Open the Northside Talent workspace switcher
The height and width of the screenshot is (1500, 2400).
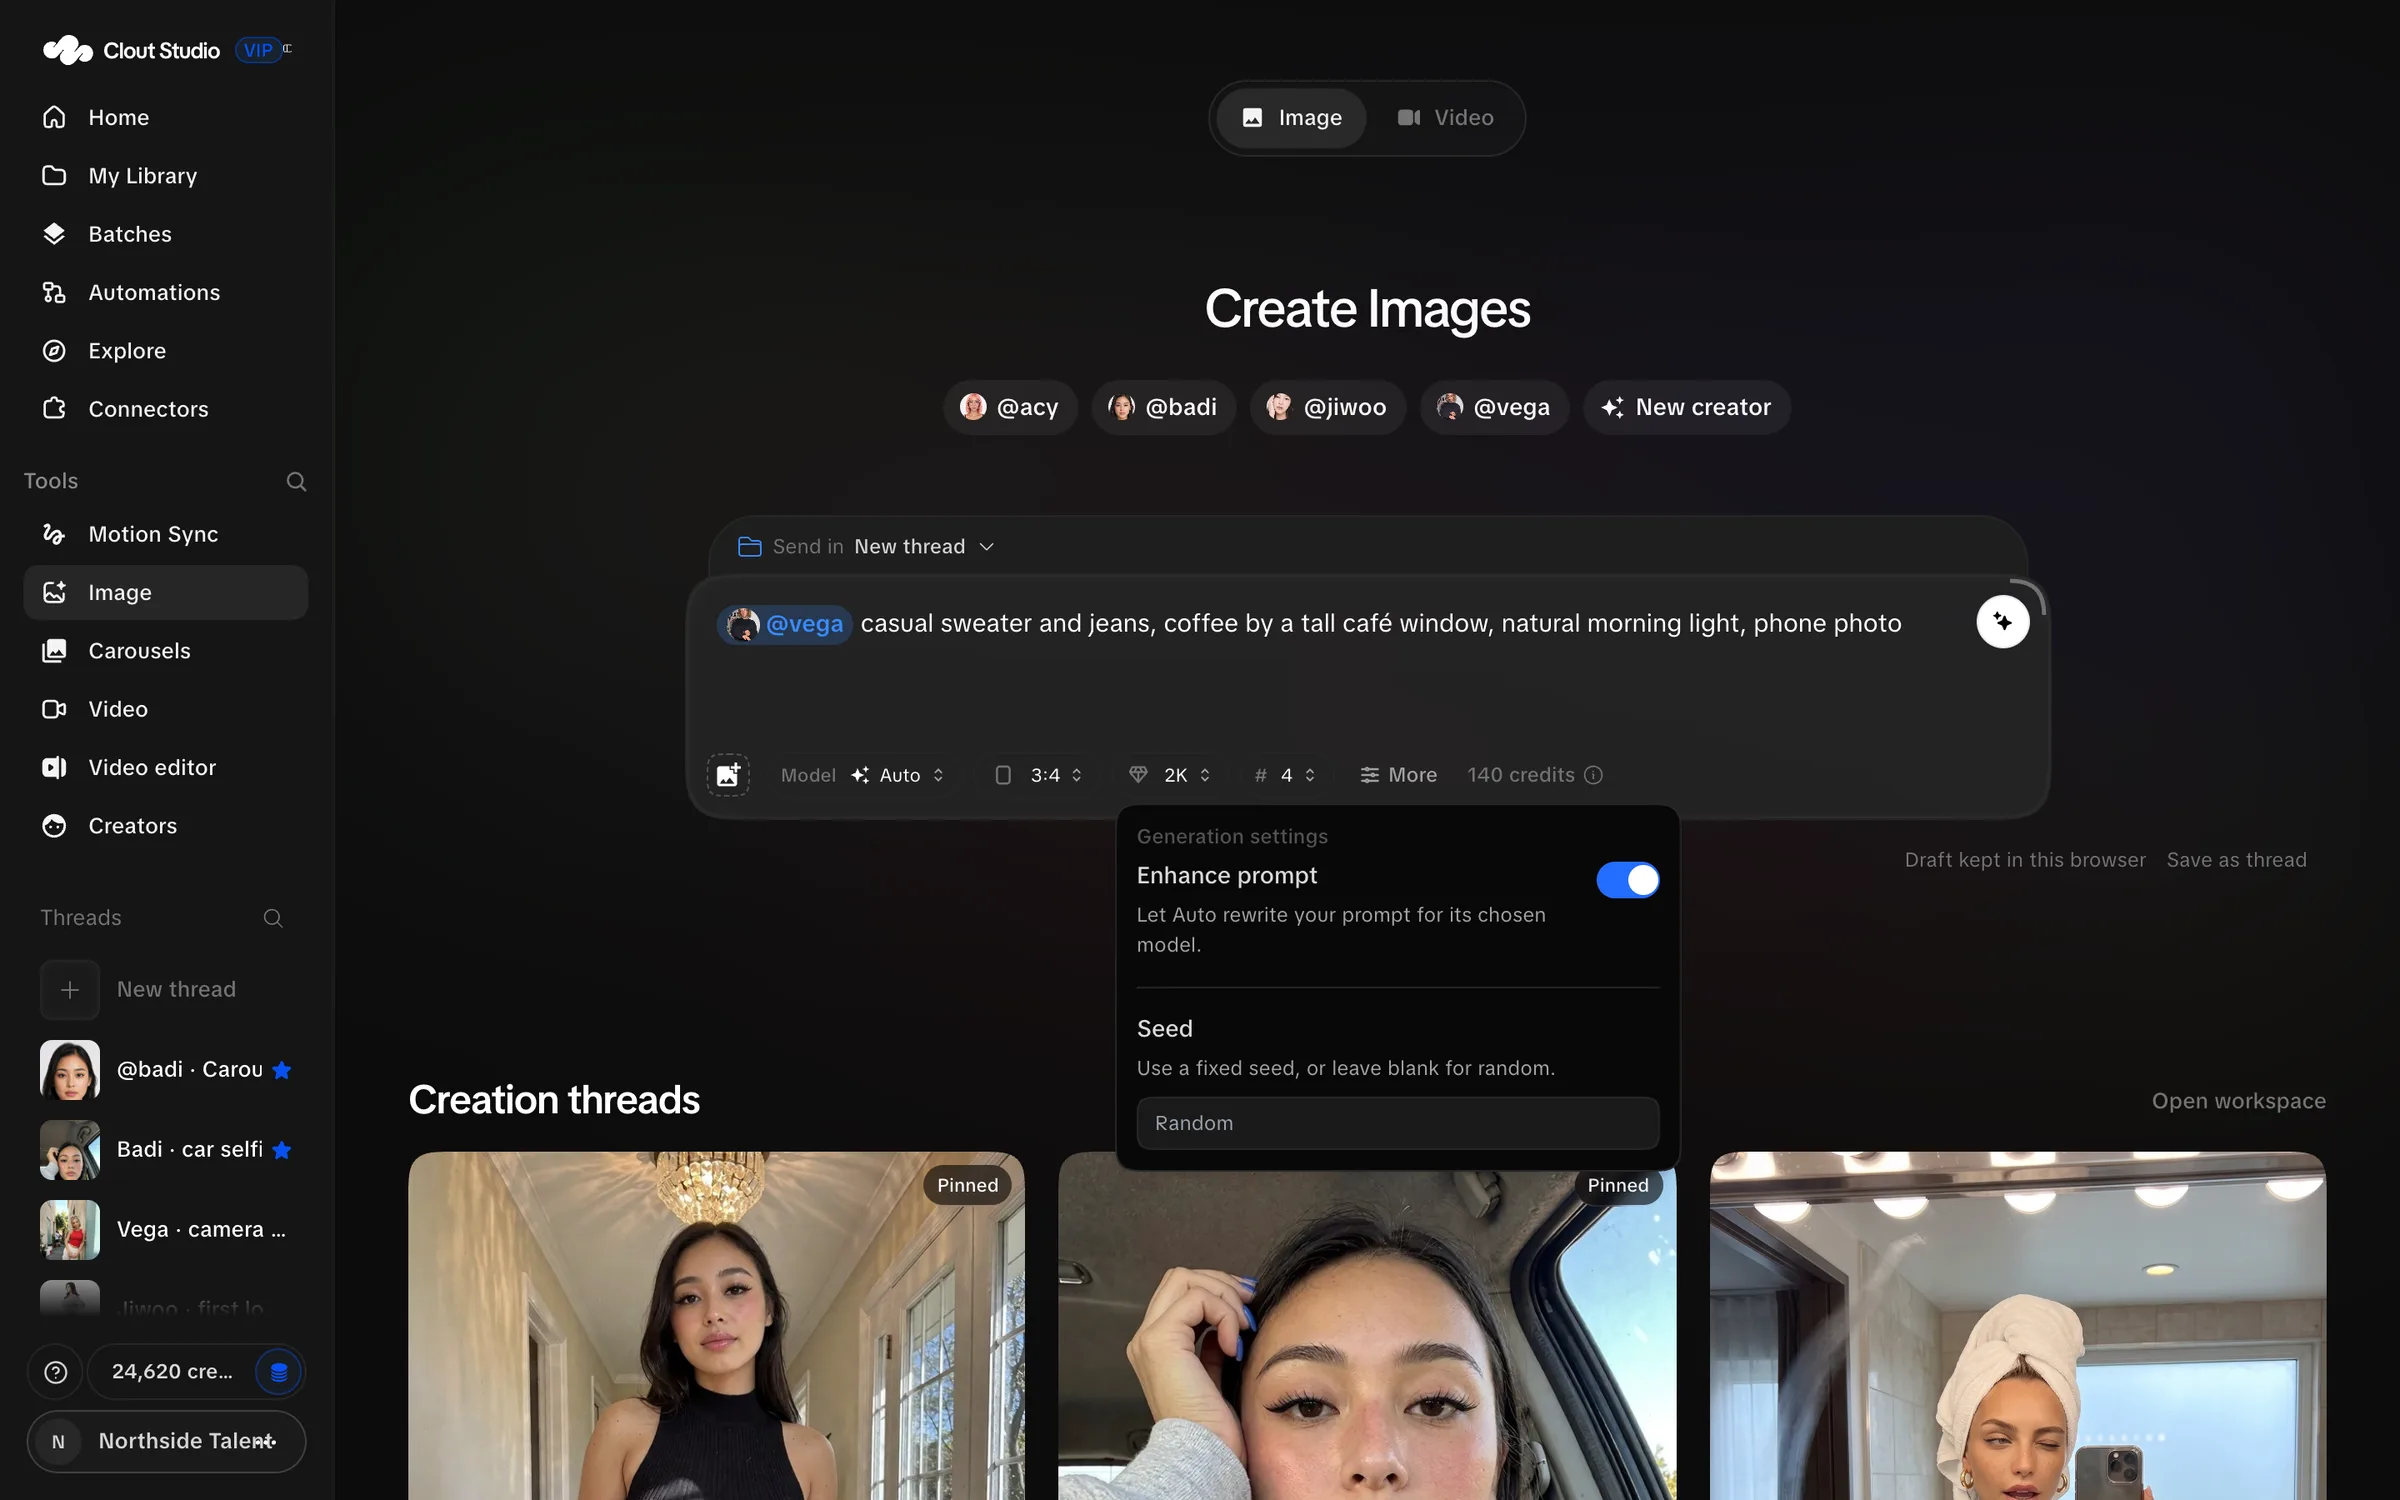coord(166,1441)
